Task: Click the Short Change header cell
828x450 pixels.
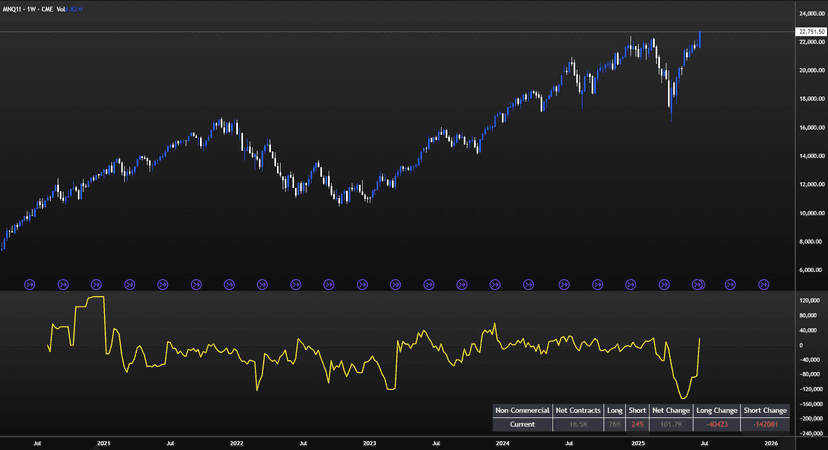Action: tap(765, 410)
